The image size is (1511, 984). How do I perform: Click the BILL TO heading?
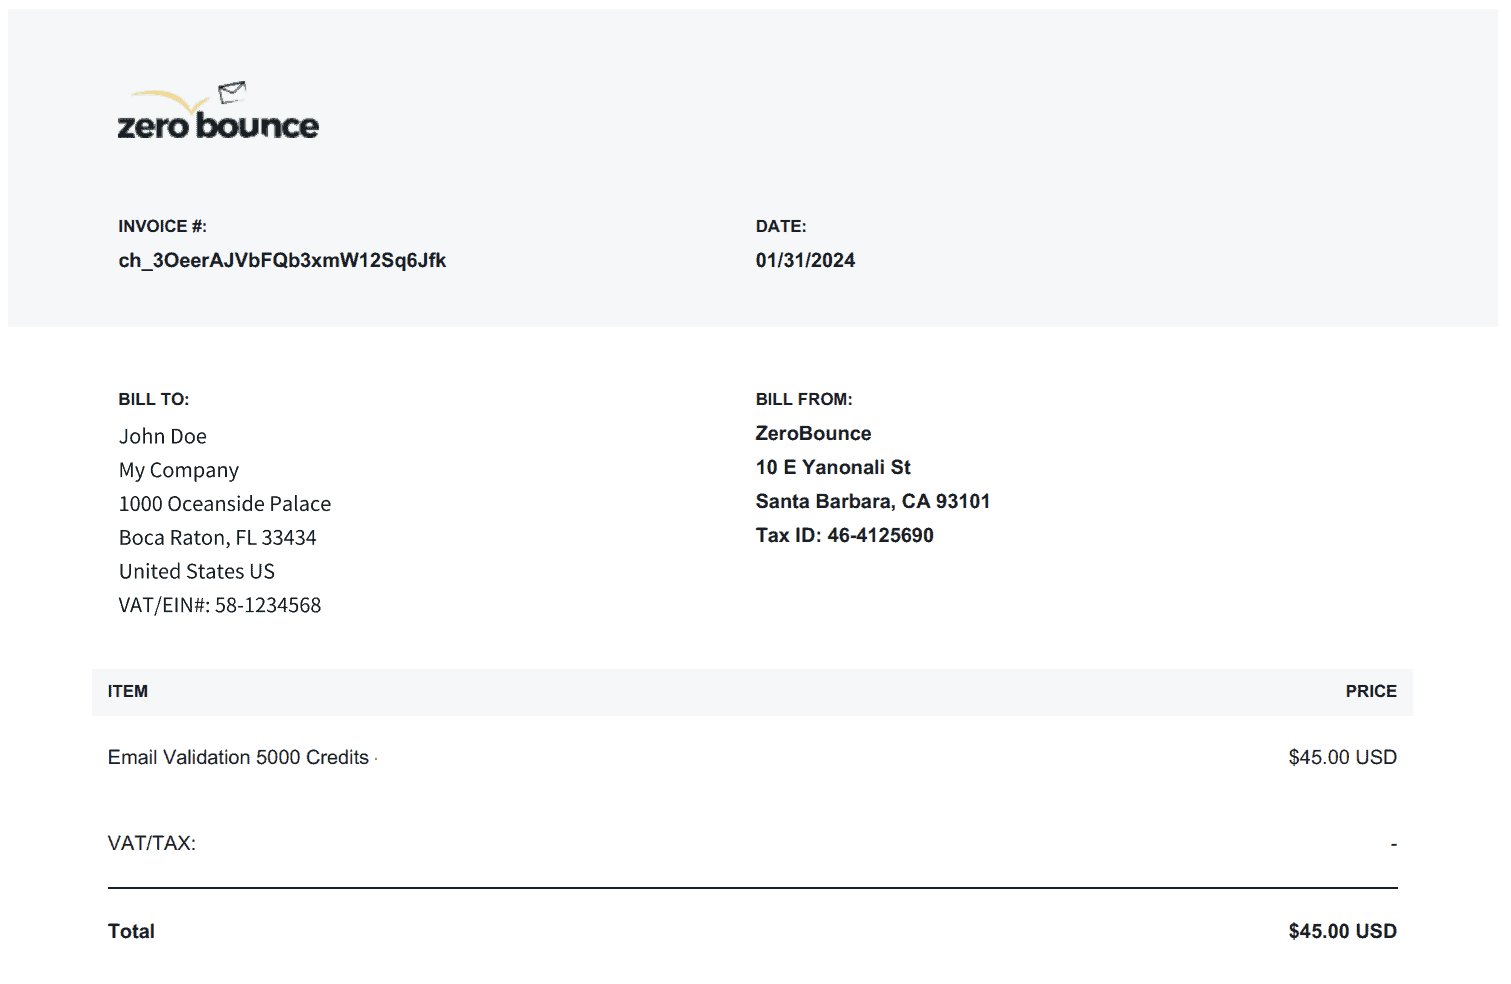[x=153, y=399]
